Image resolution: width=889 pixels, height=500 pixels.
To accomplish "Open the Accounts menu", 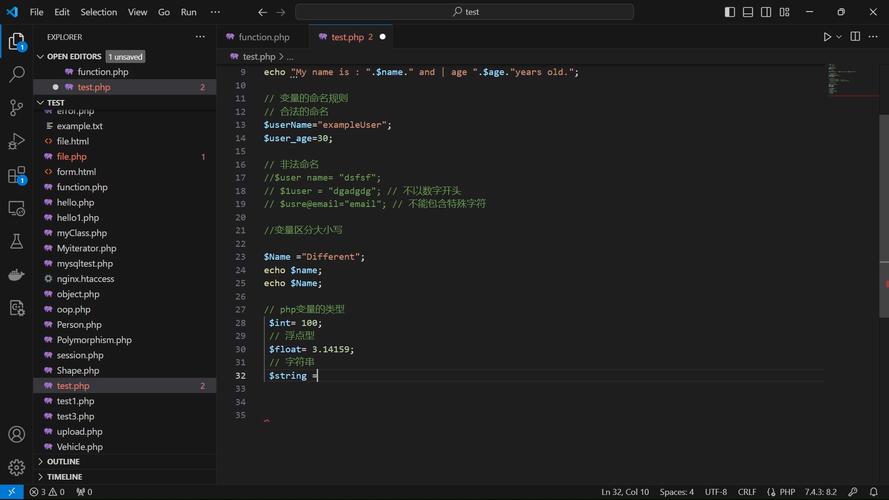I will [x=16, y=434].
